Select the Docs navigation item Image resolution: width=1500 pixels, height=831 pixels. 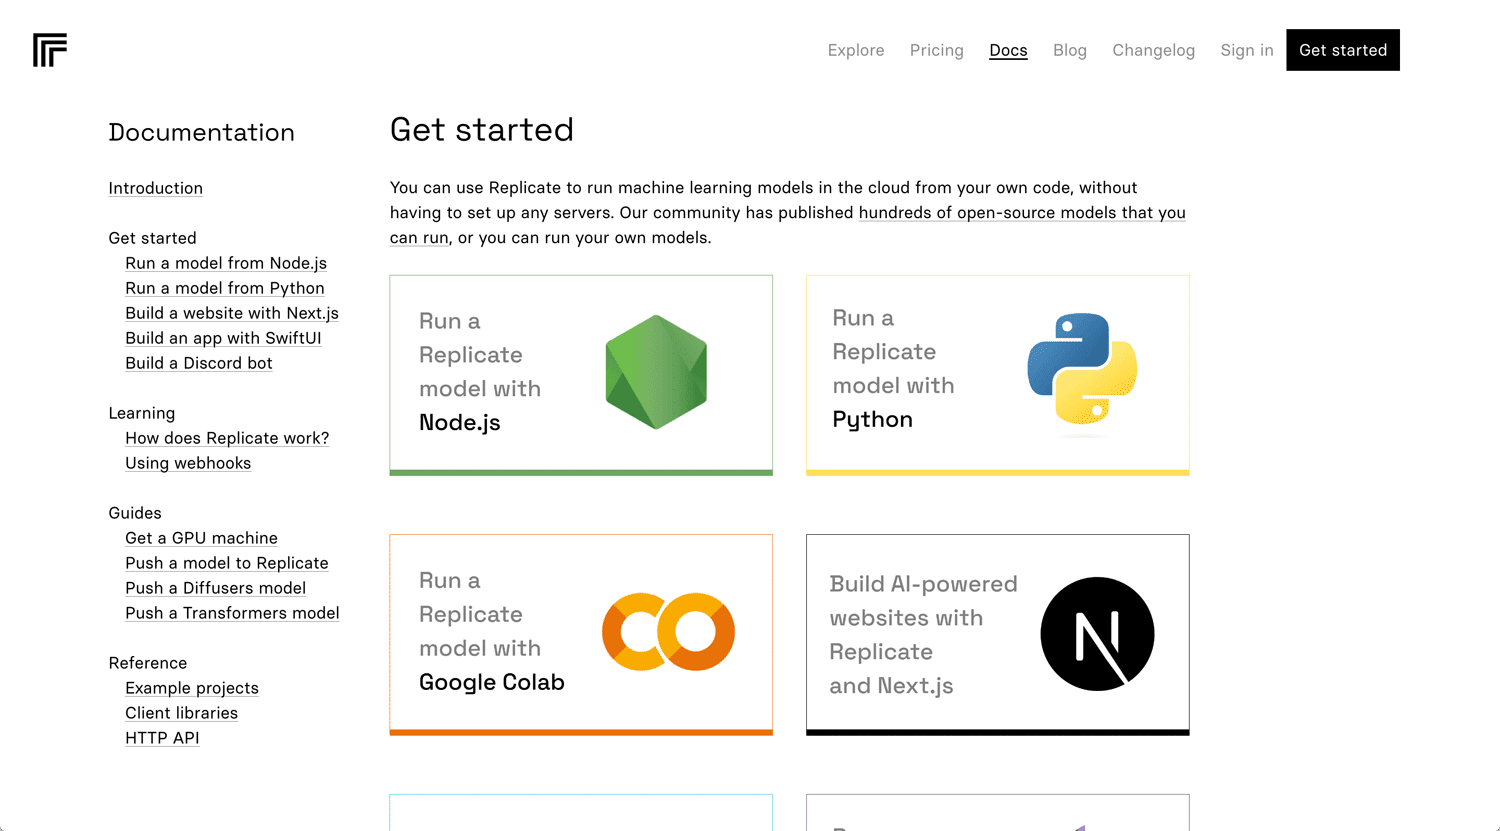1008,50
